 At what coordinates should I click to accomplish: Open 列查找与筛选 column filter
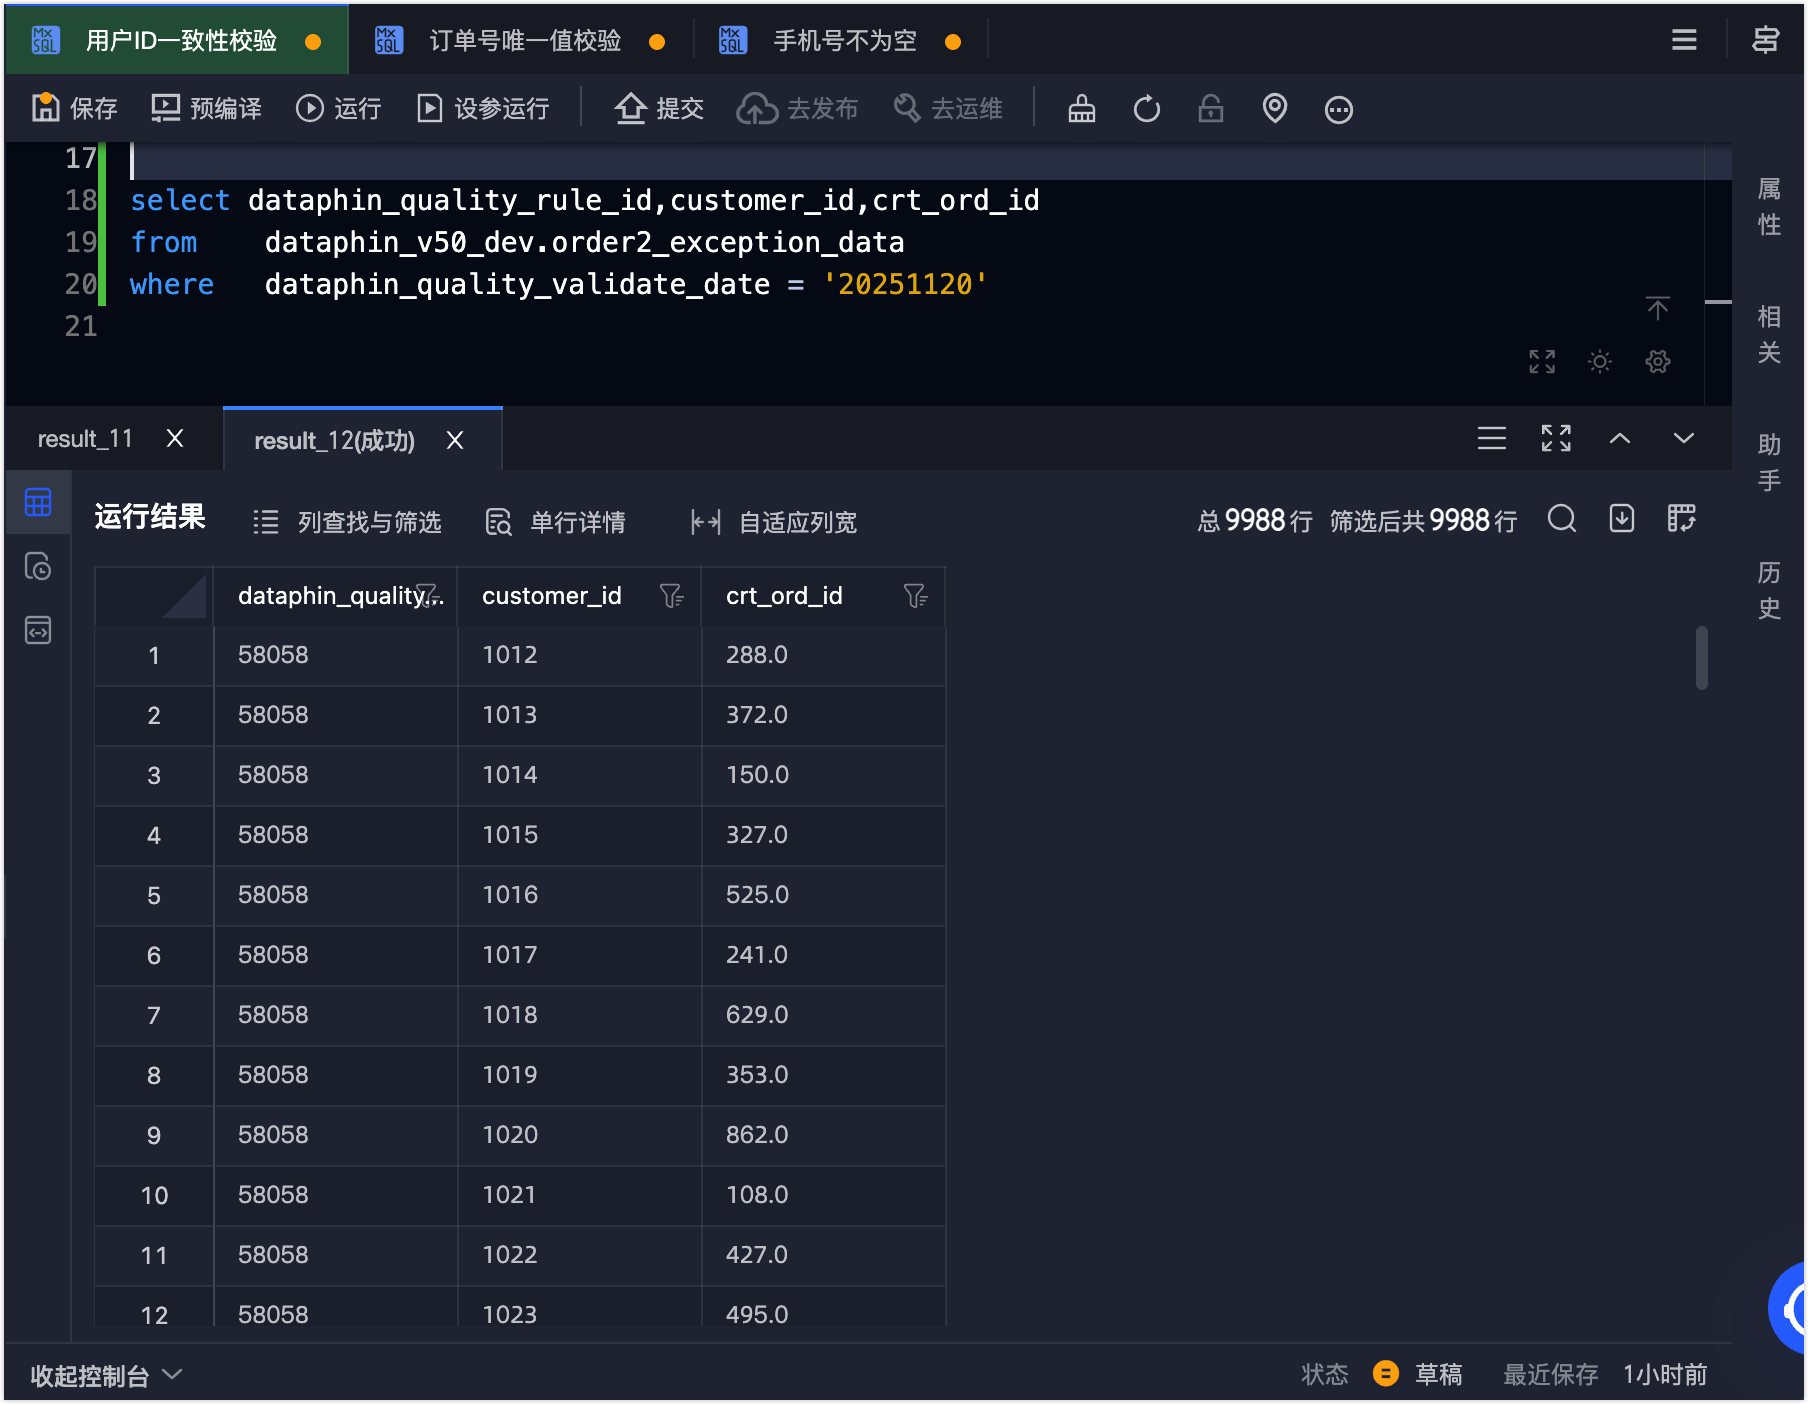pyautogui.click(x=347, y=522)
